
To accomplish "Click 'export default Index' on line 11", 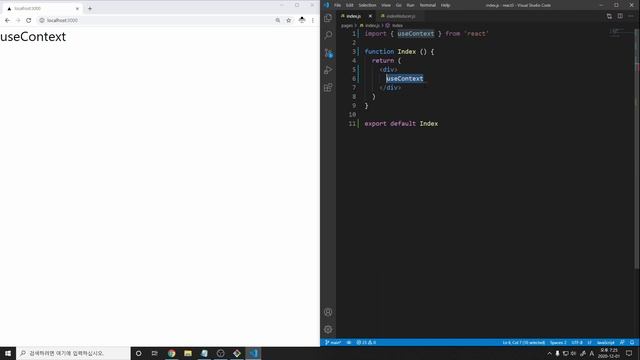I will click(401, 123).
